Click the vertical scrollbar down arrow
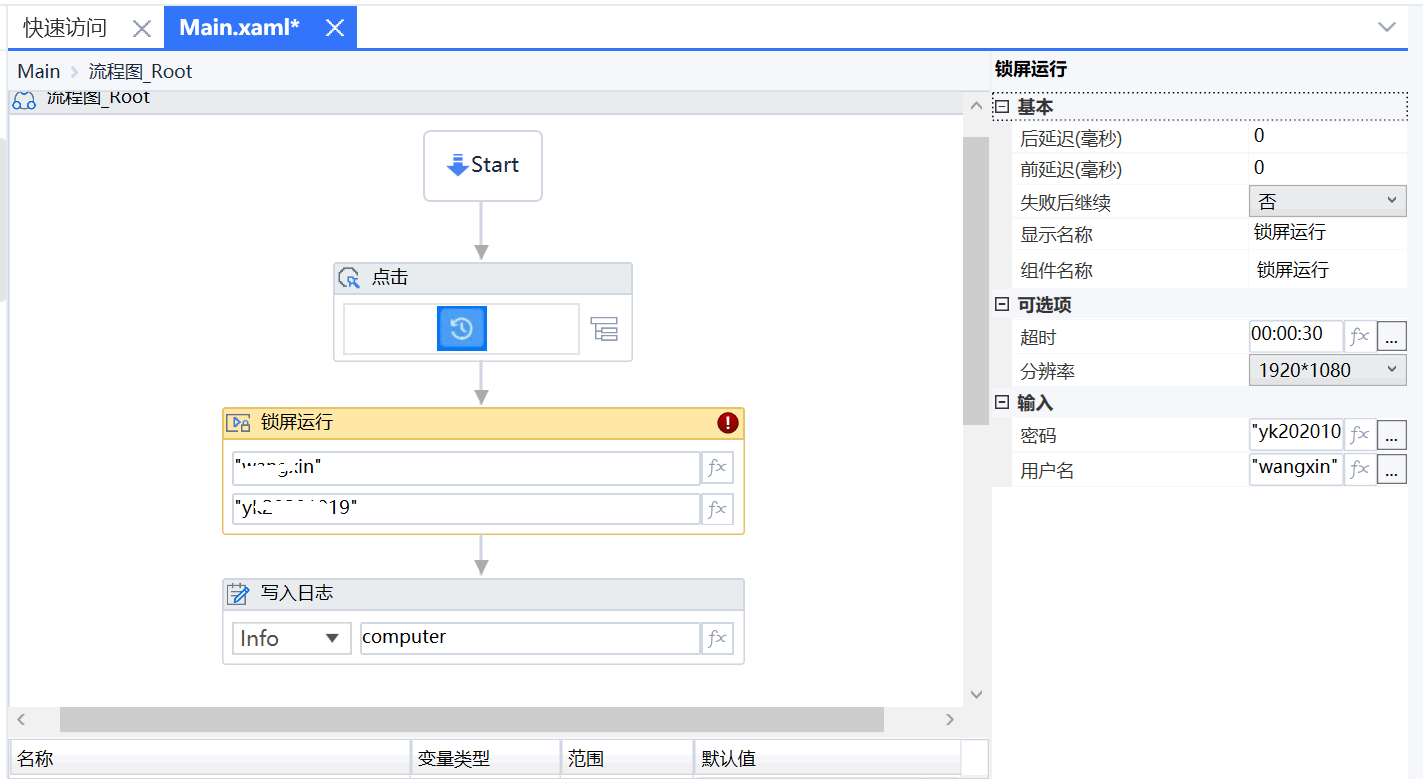 click(x=976, y=695)
